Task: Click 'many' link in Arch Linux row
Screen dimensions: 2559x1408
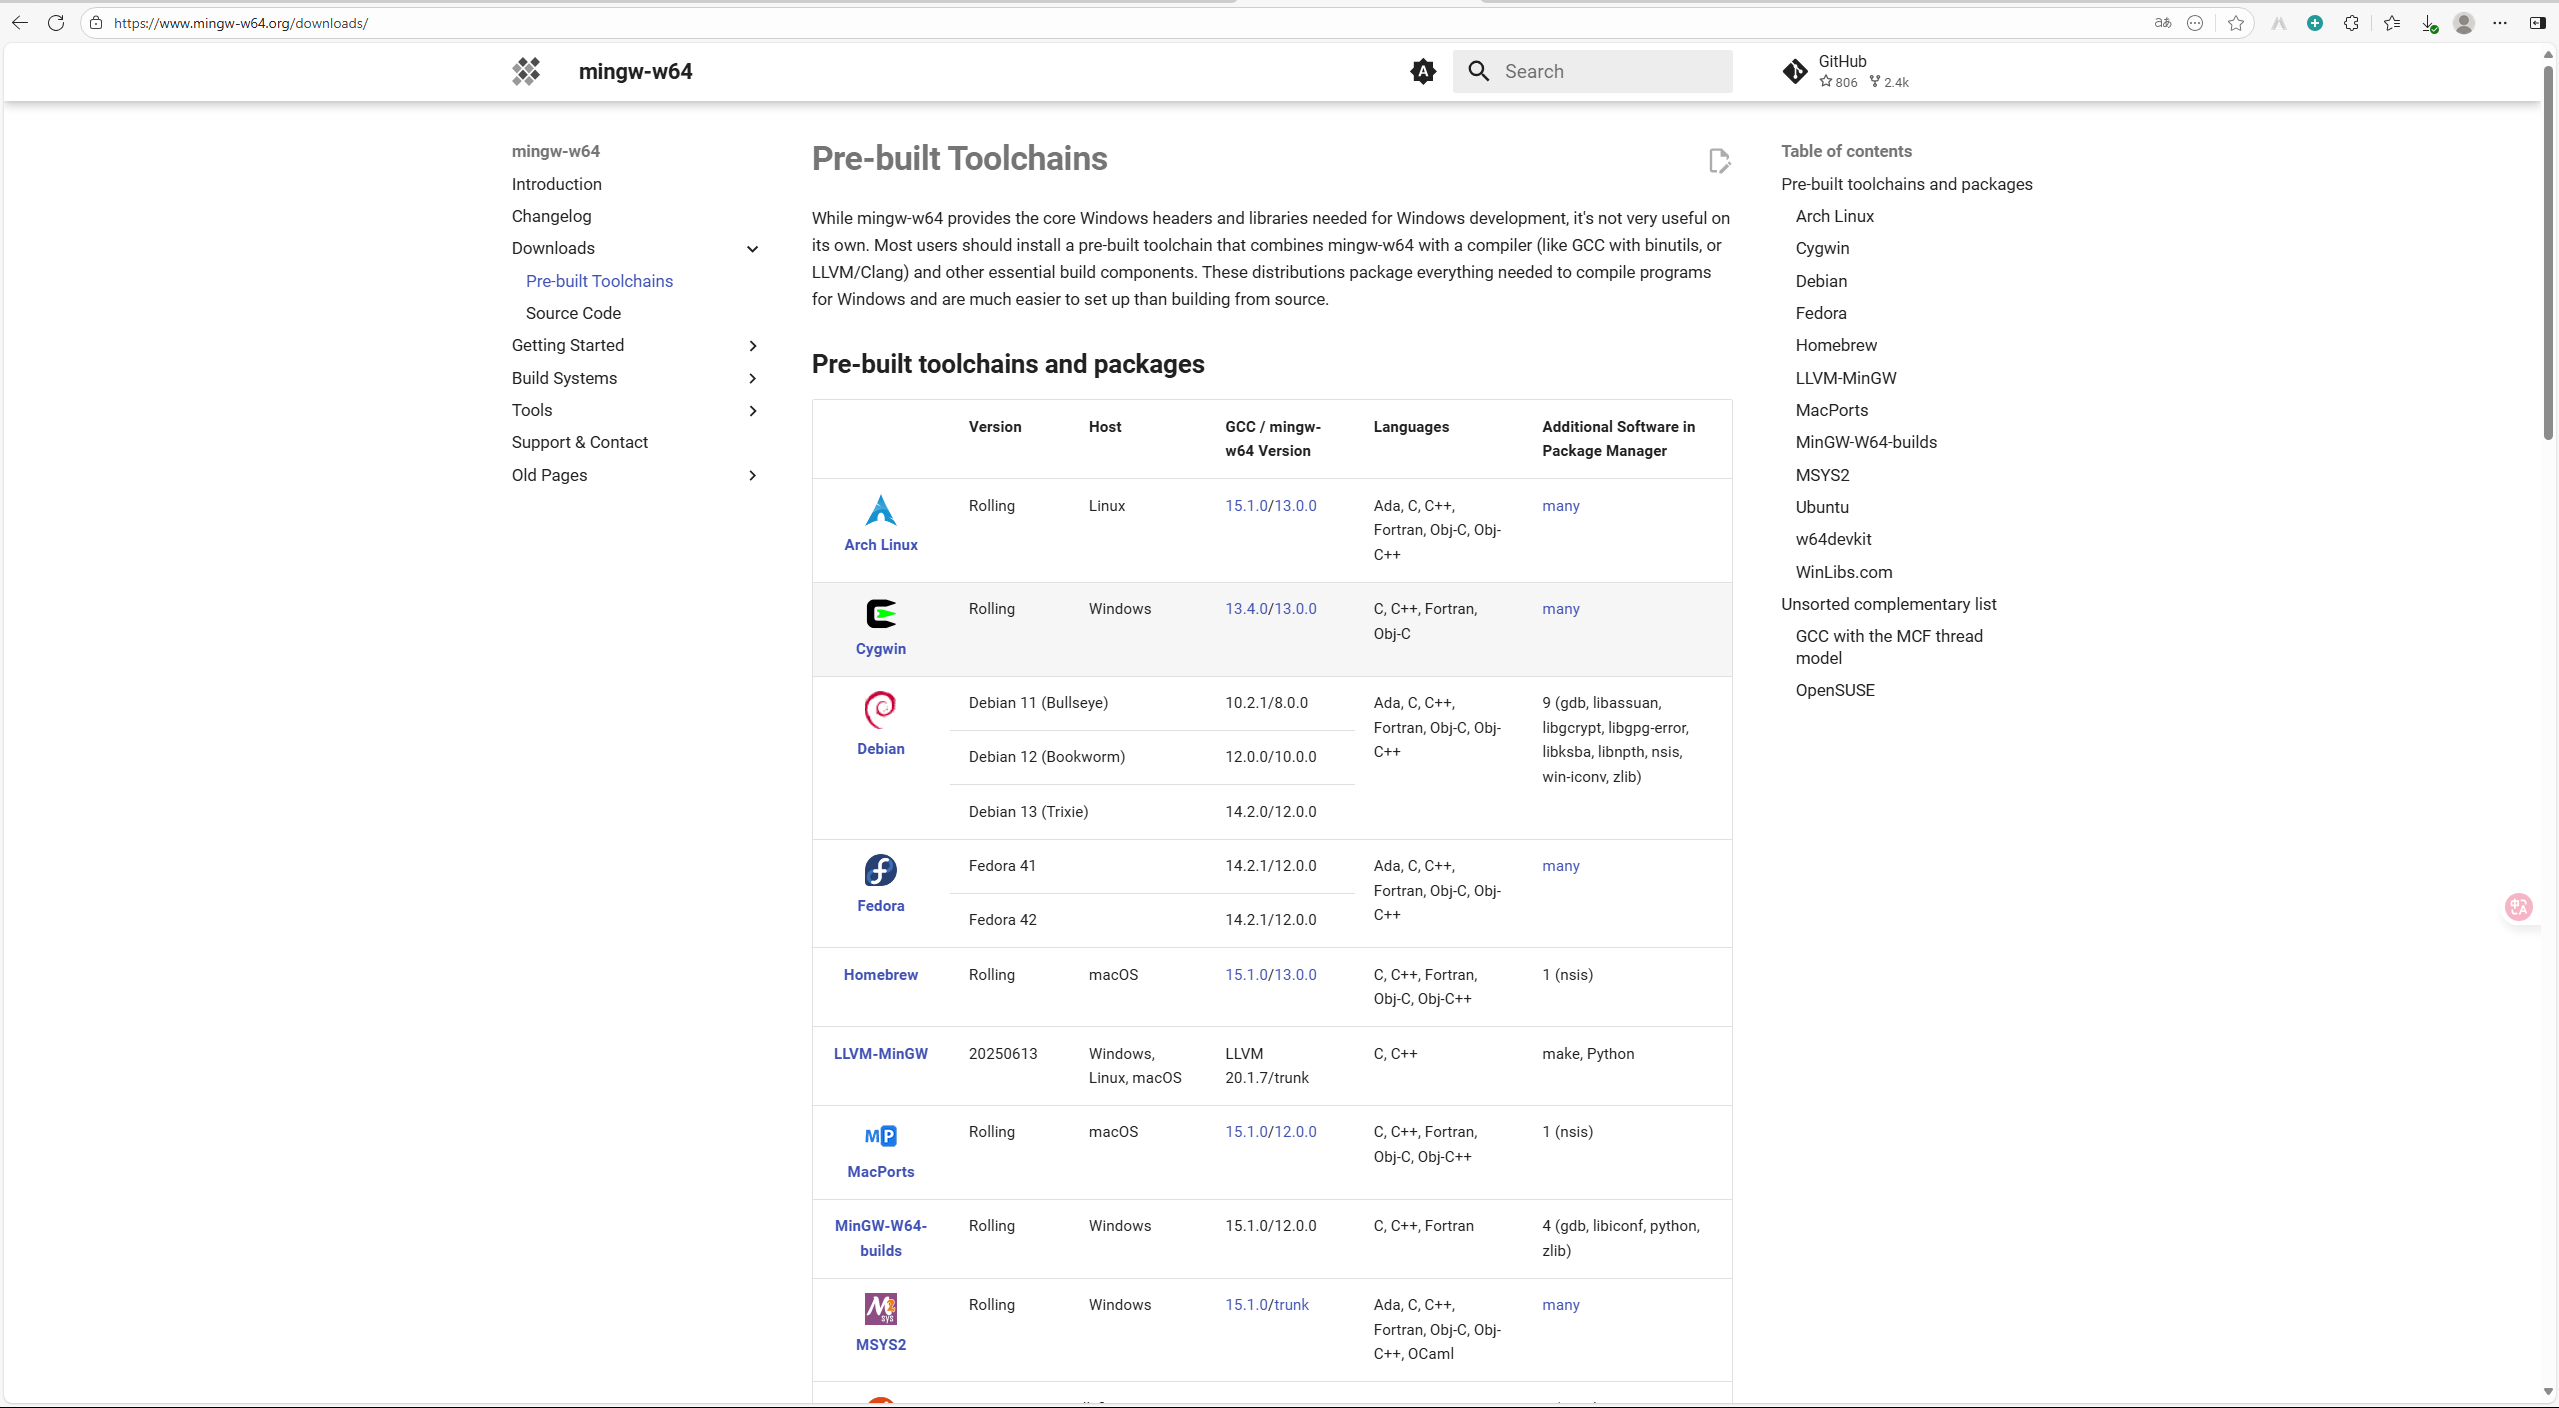Action: (1560, 506)
